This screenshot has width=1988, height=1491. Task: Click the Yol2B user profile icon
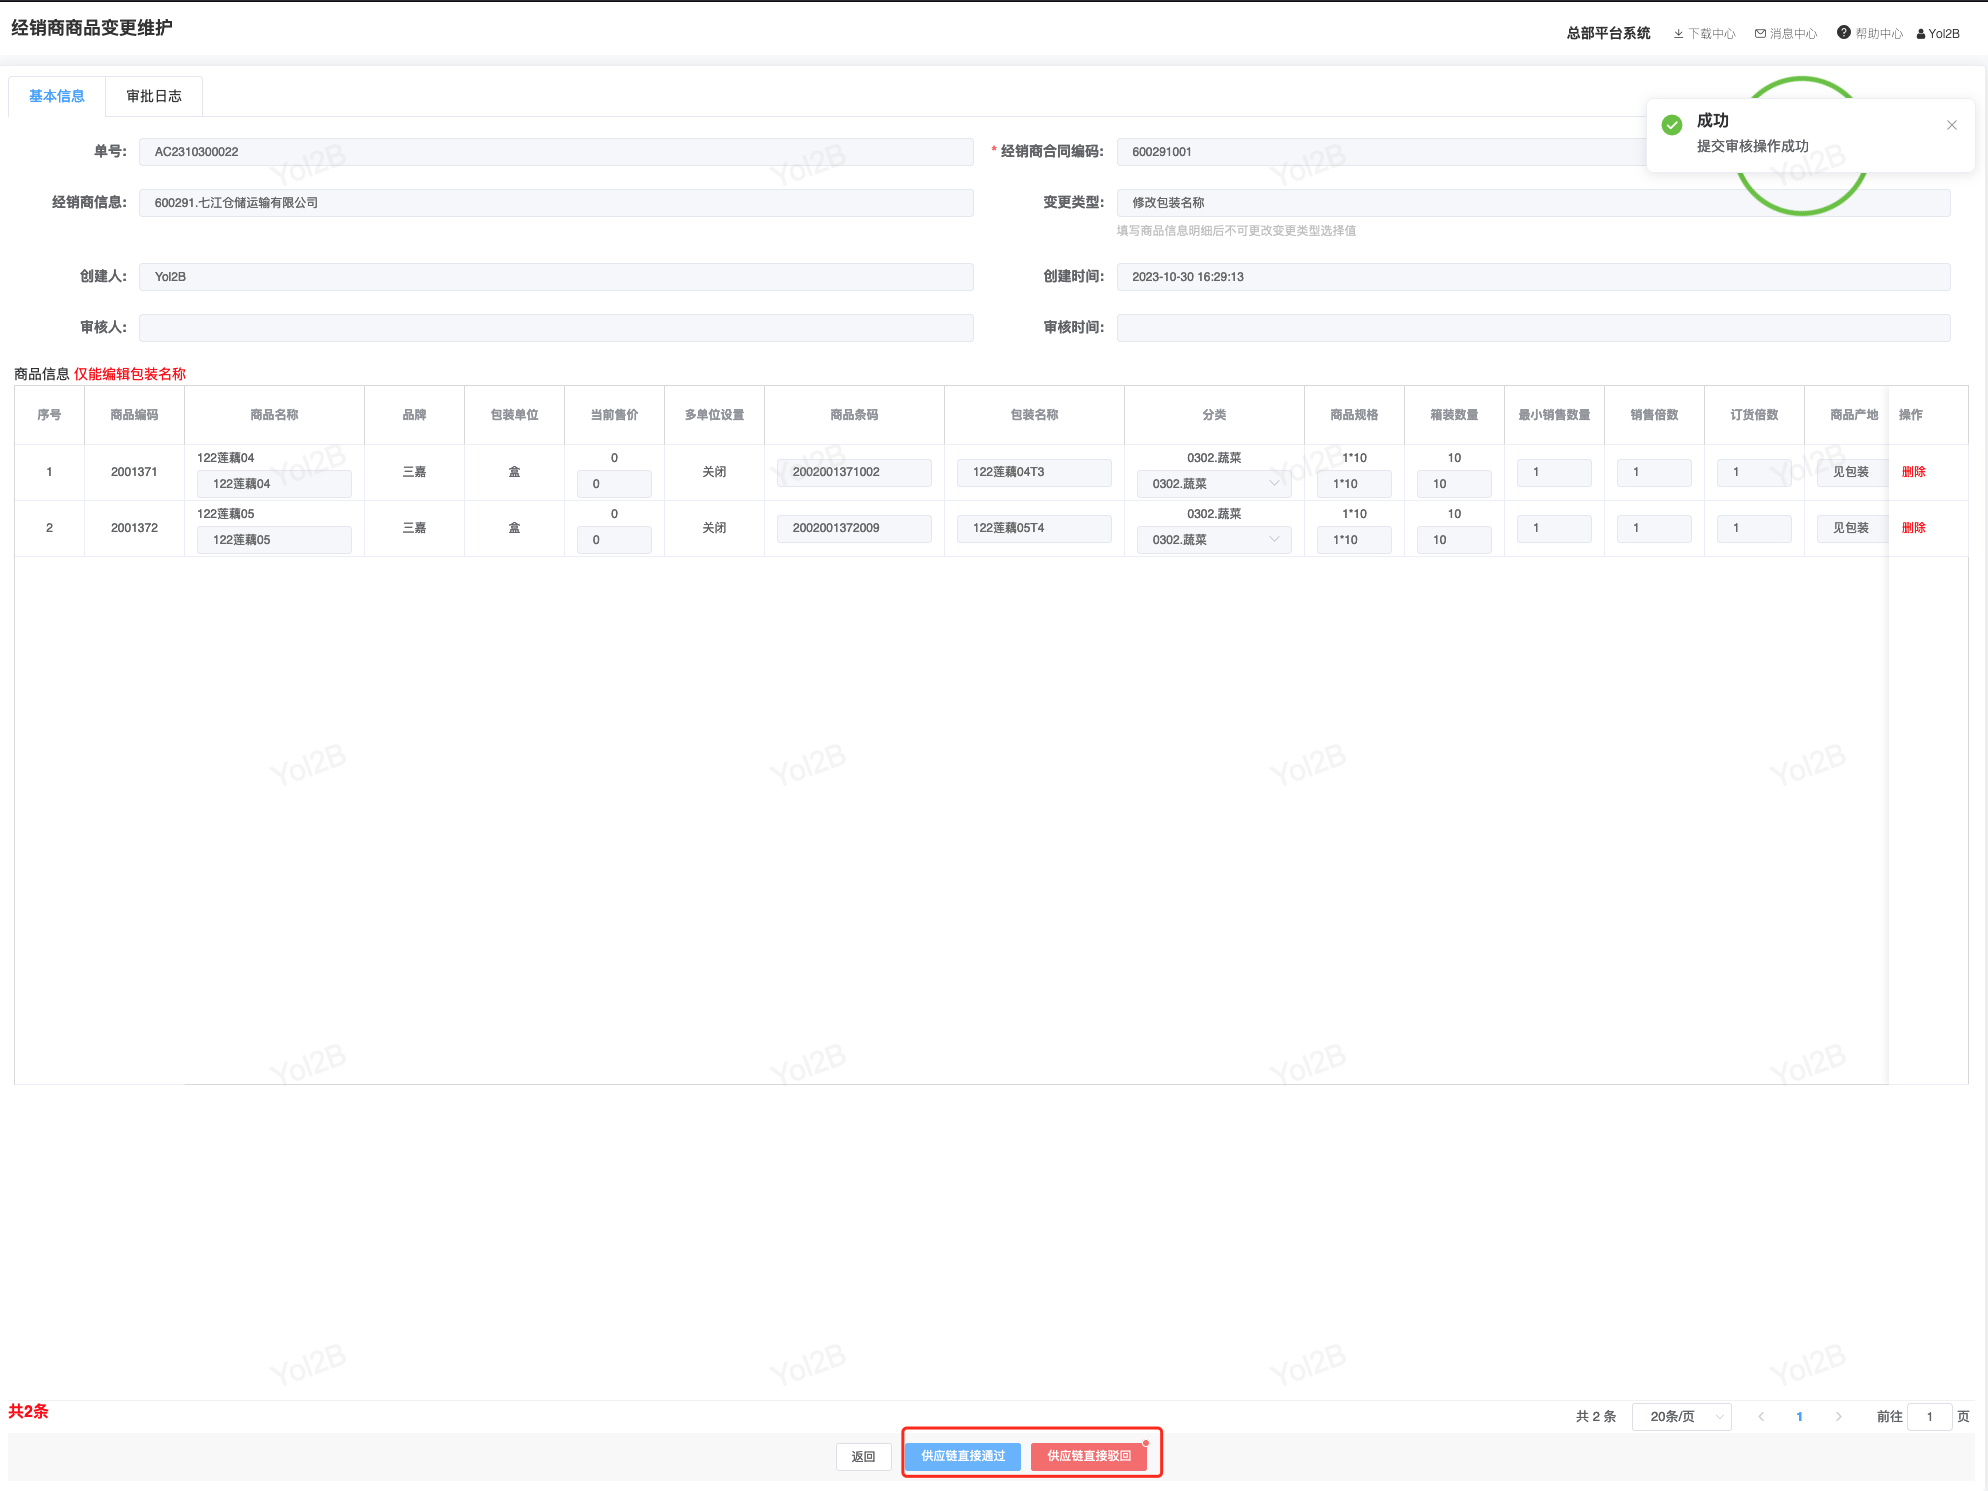click(1921, 34)
